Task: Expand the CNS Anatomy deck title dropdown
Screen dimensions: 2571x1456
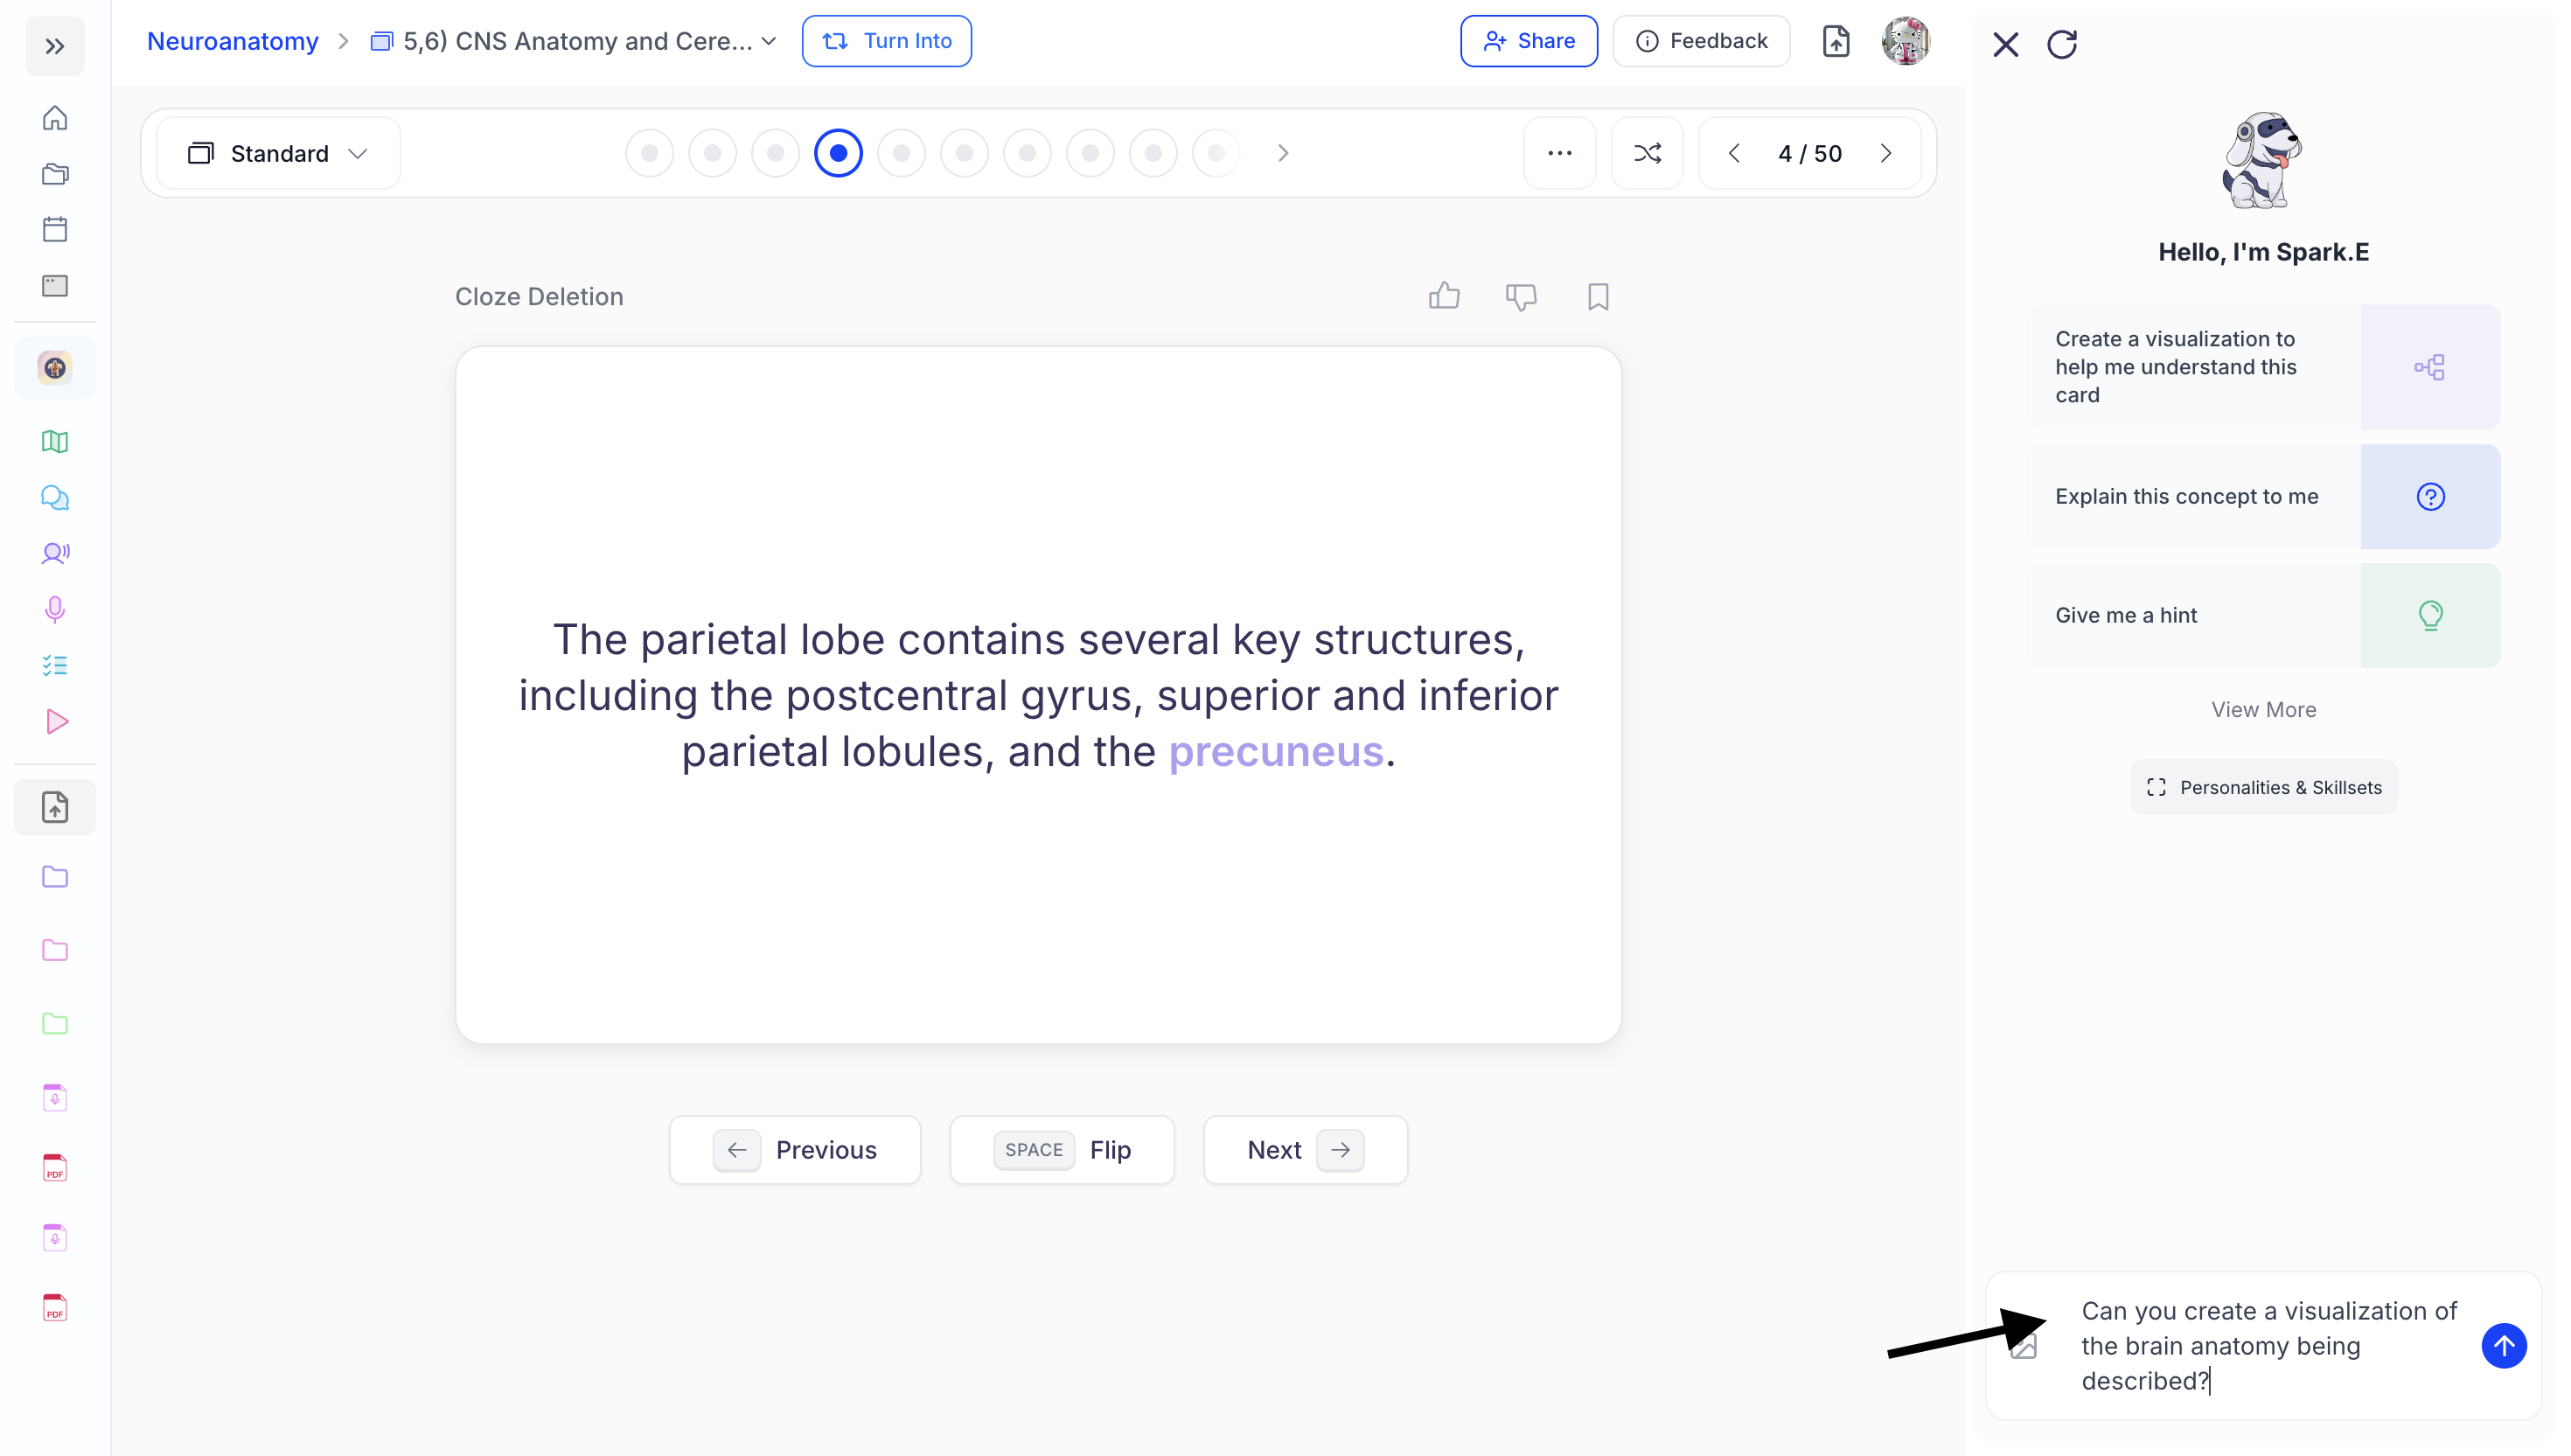Action: [769, 41]
